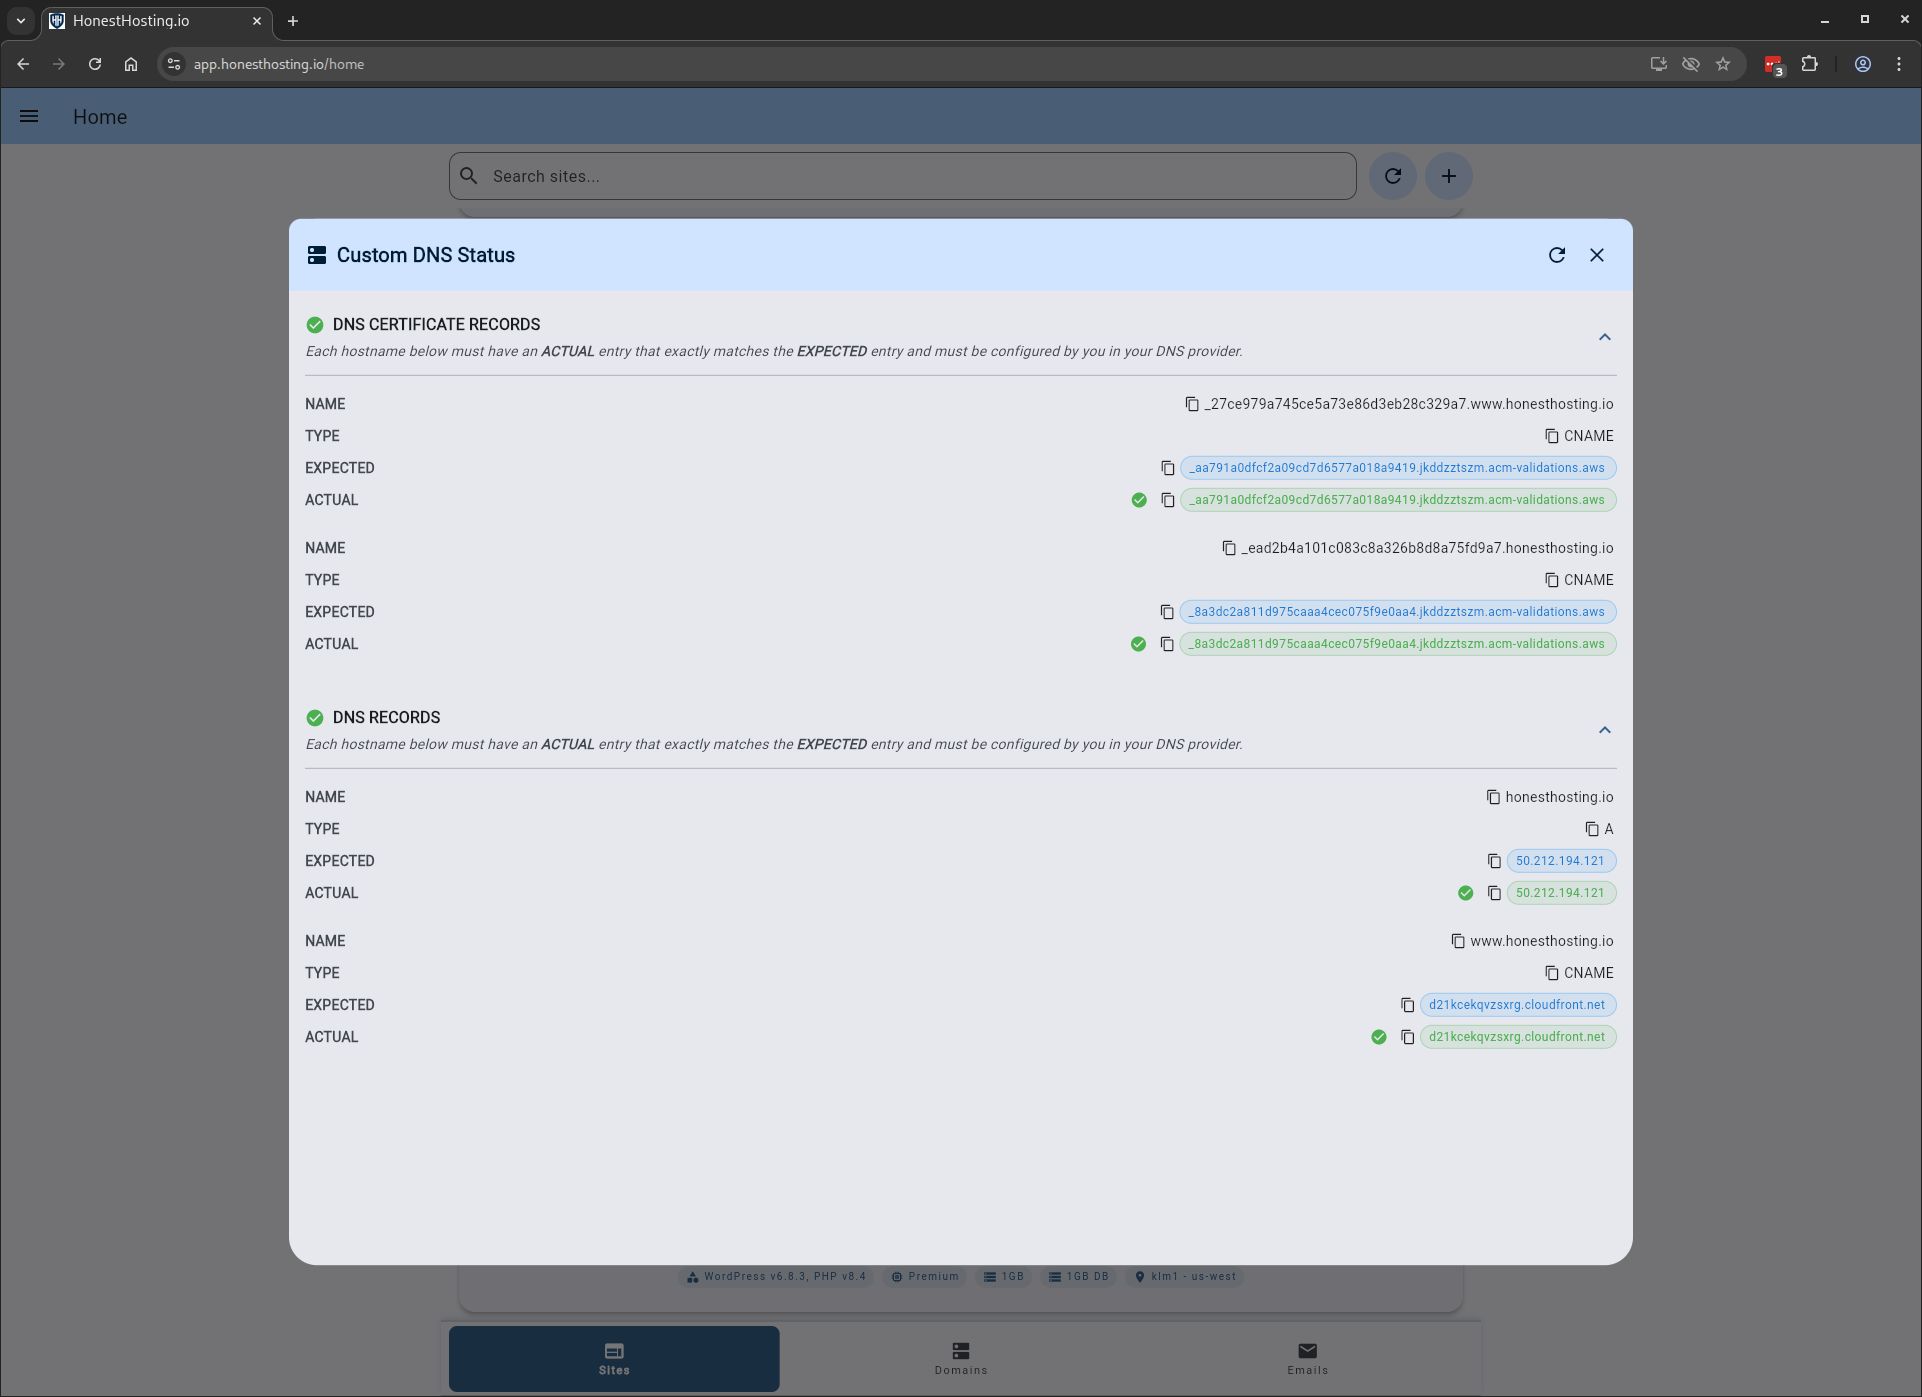The image size is (1922, 1397).
Task: Collapse the DNS Records section
Action: tap(1604, 730)
